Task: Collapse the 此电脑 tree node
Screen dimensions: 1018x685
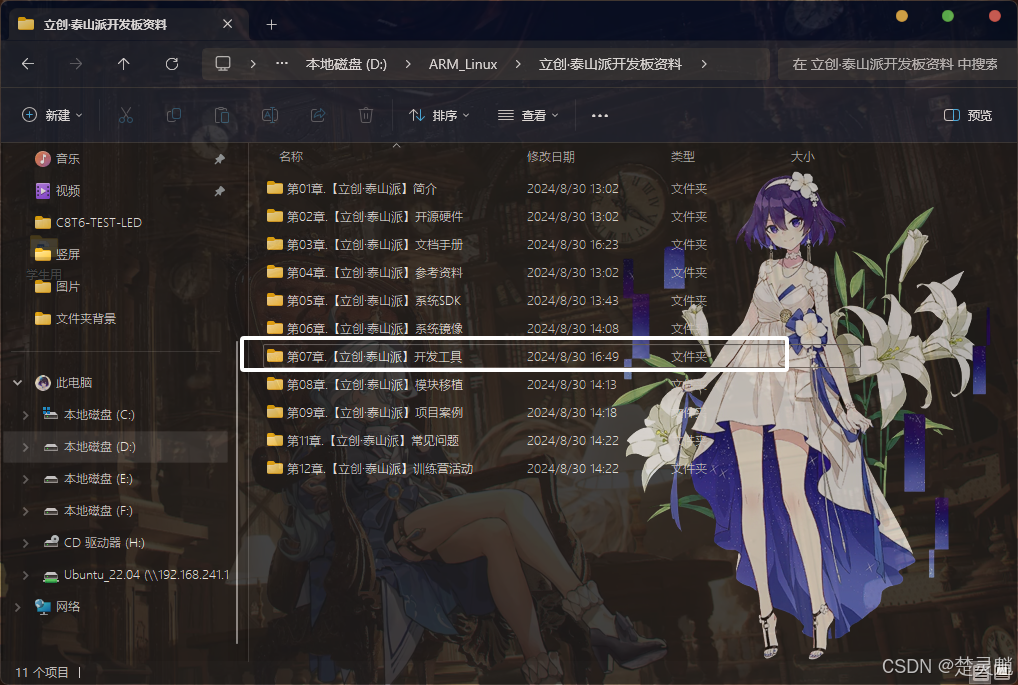Action: point(18,383)
